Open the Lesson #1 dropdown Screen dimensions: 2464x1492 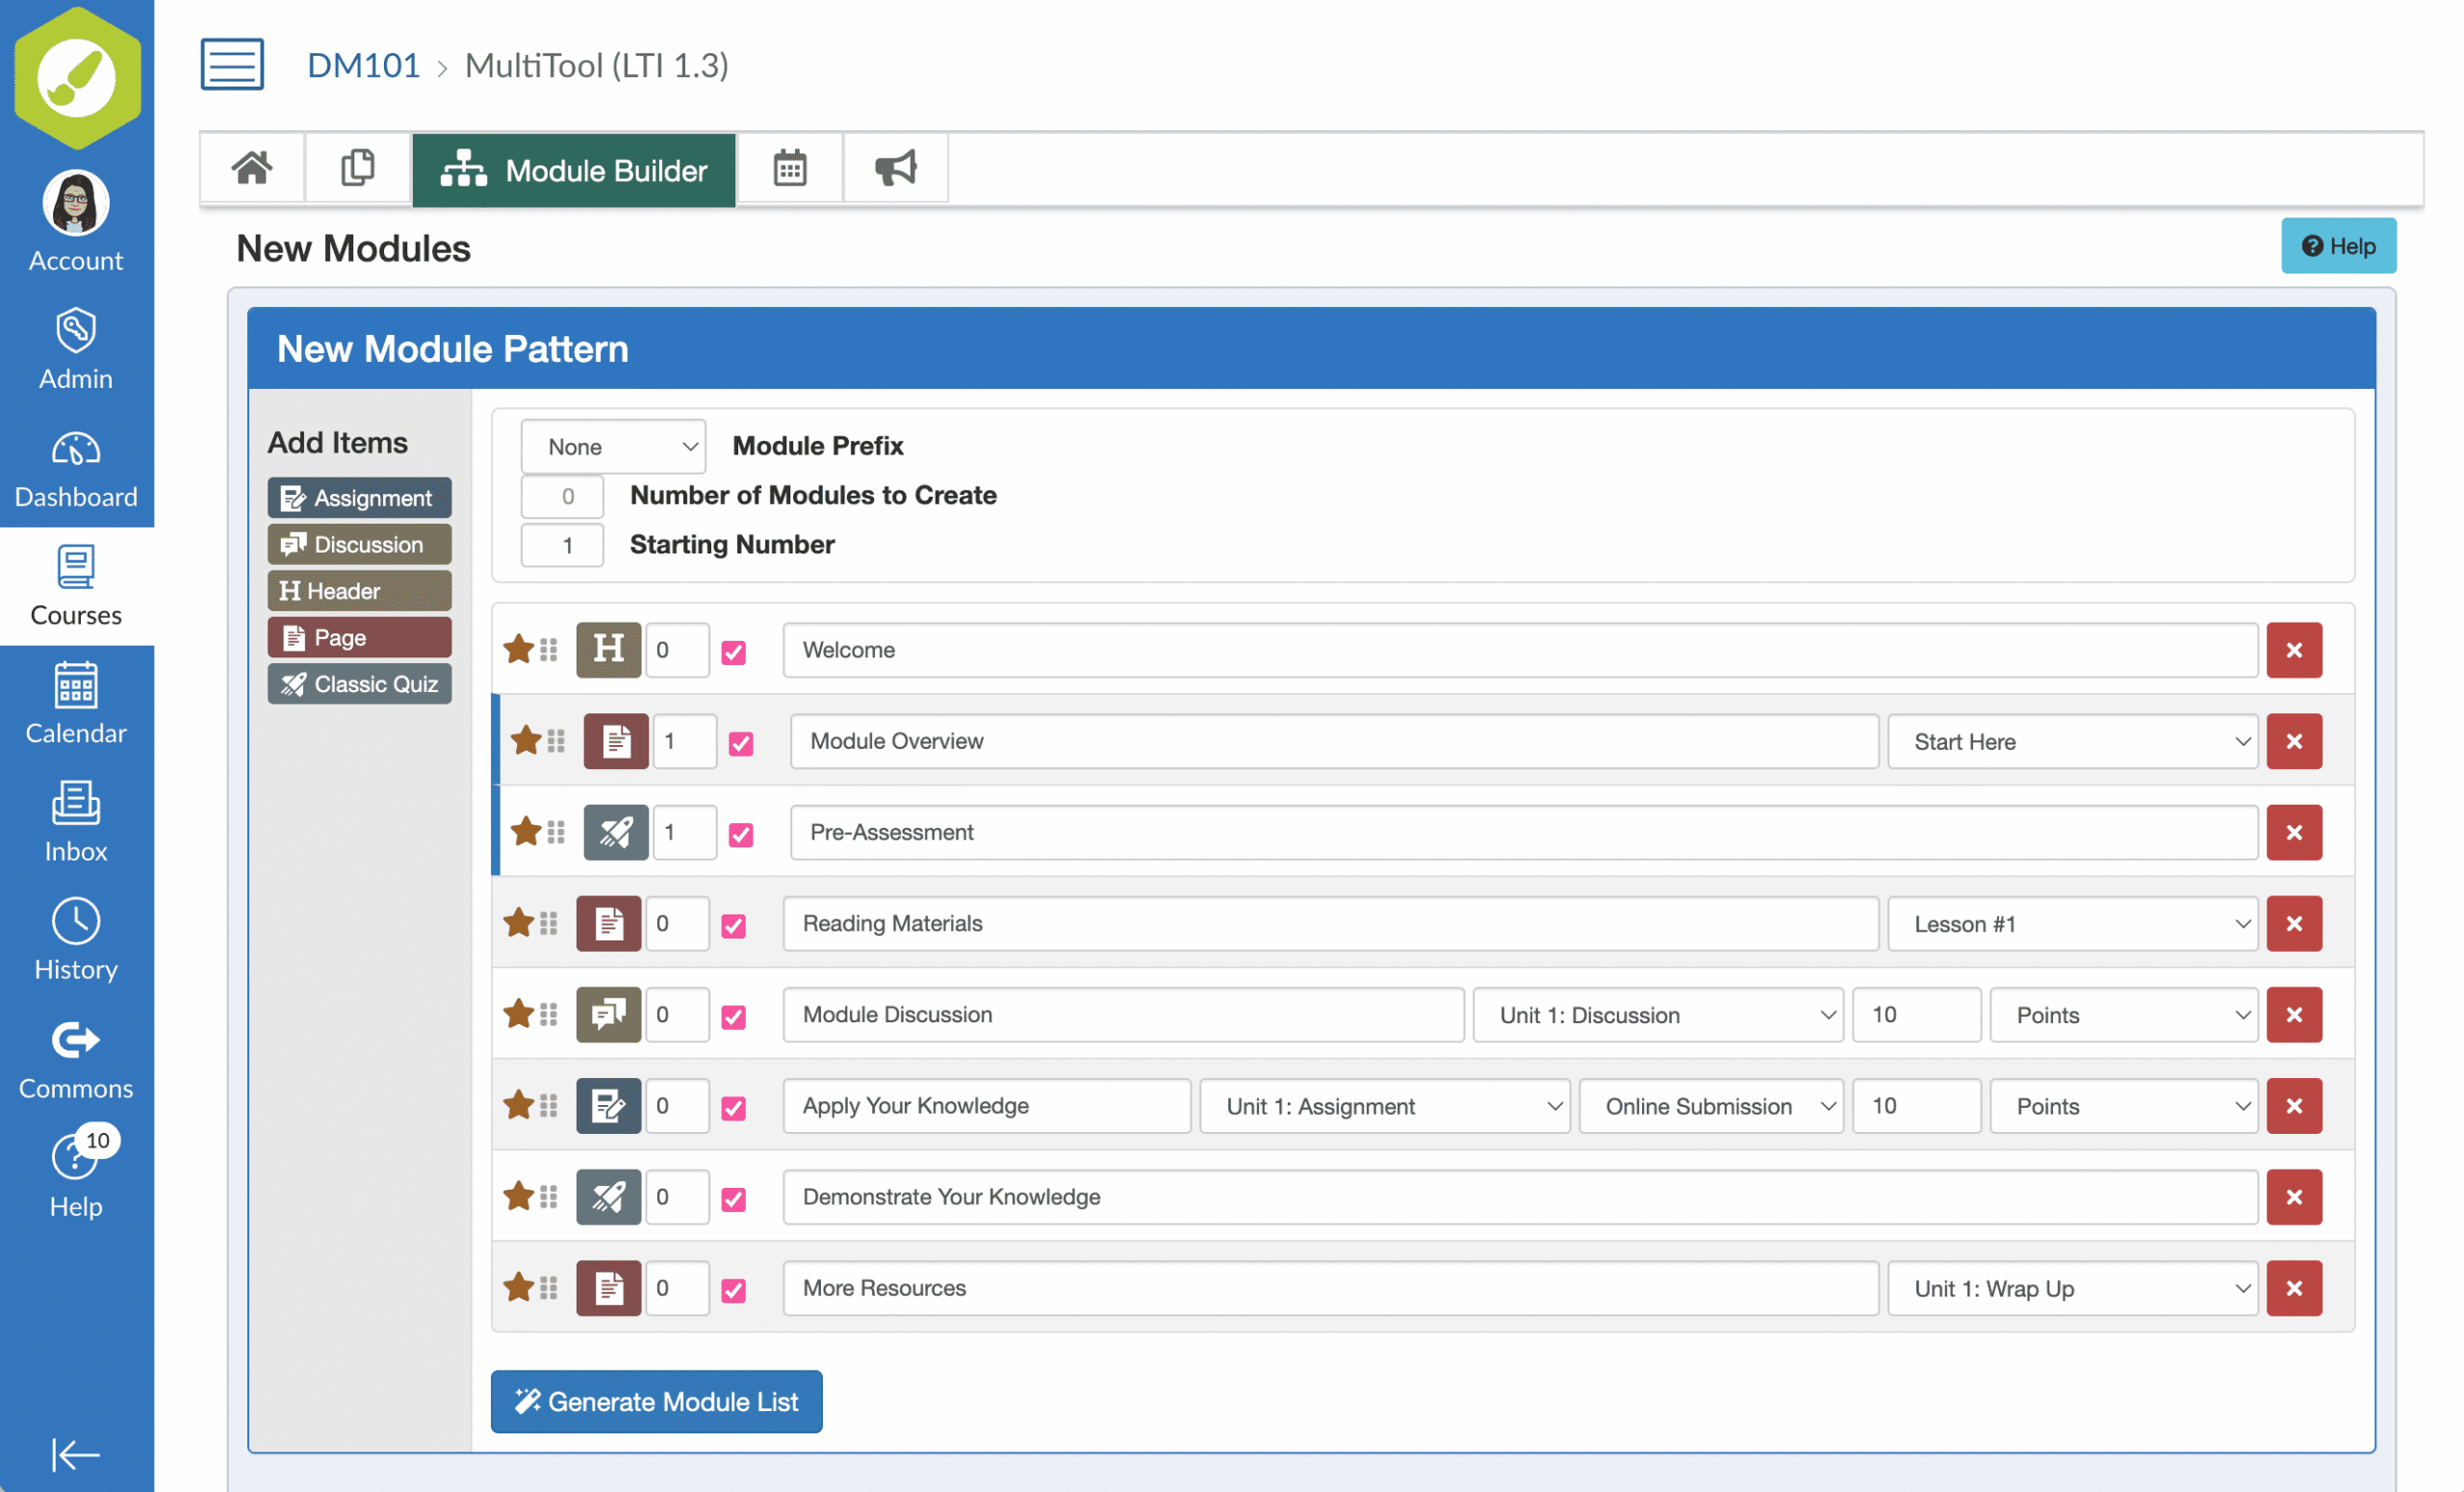[x=2072, y=924]
